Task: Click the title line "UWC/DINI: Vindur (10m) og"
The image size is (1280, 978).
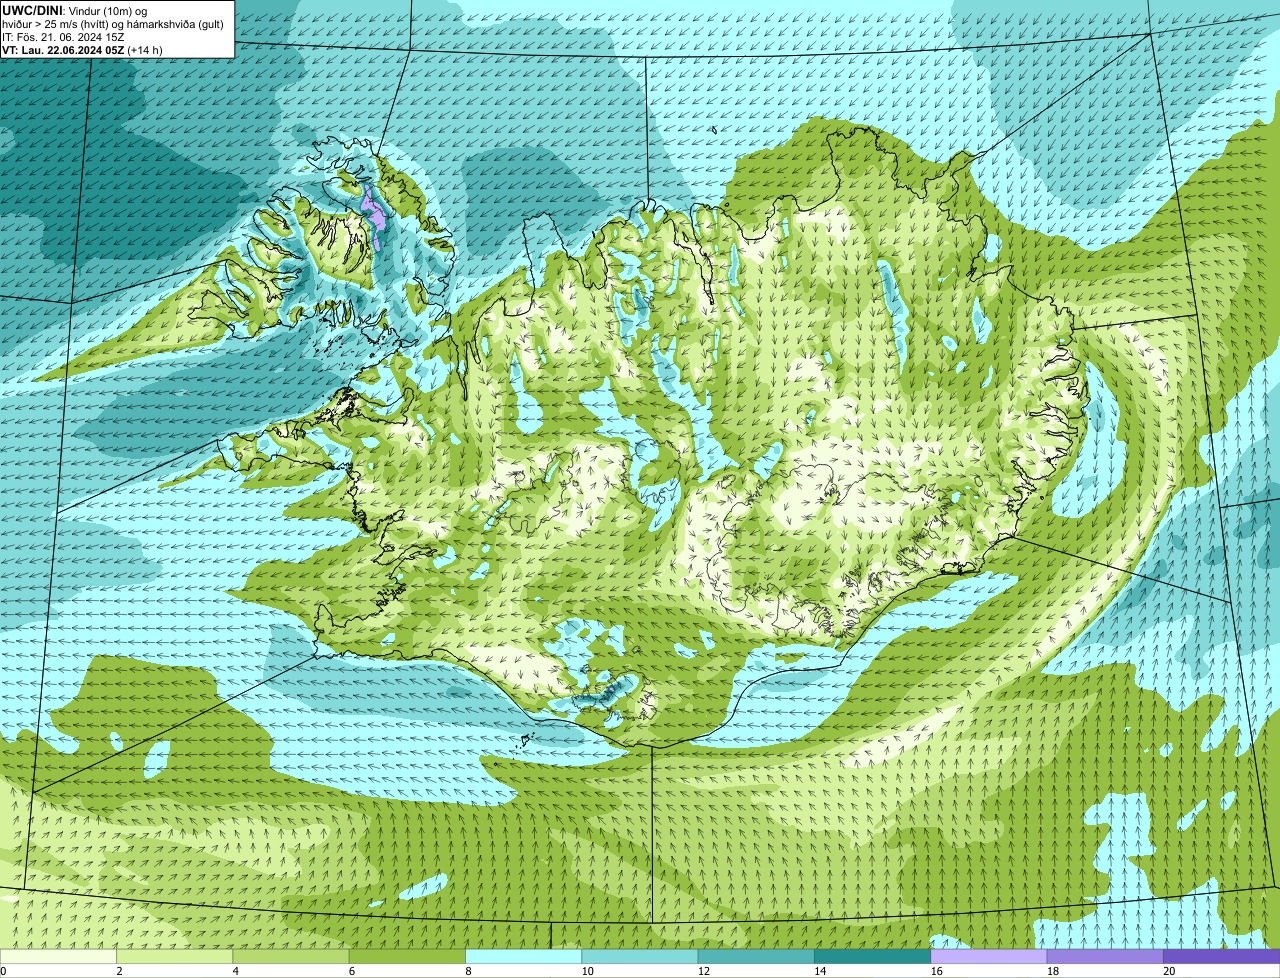Action: click(x=75, y=9)
